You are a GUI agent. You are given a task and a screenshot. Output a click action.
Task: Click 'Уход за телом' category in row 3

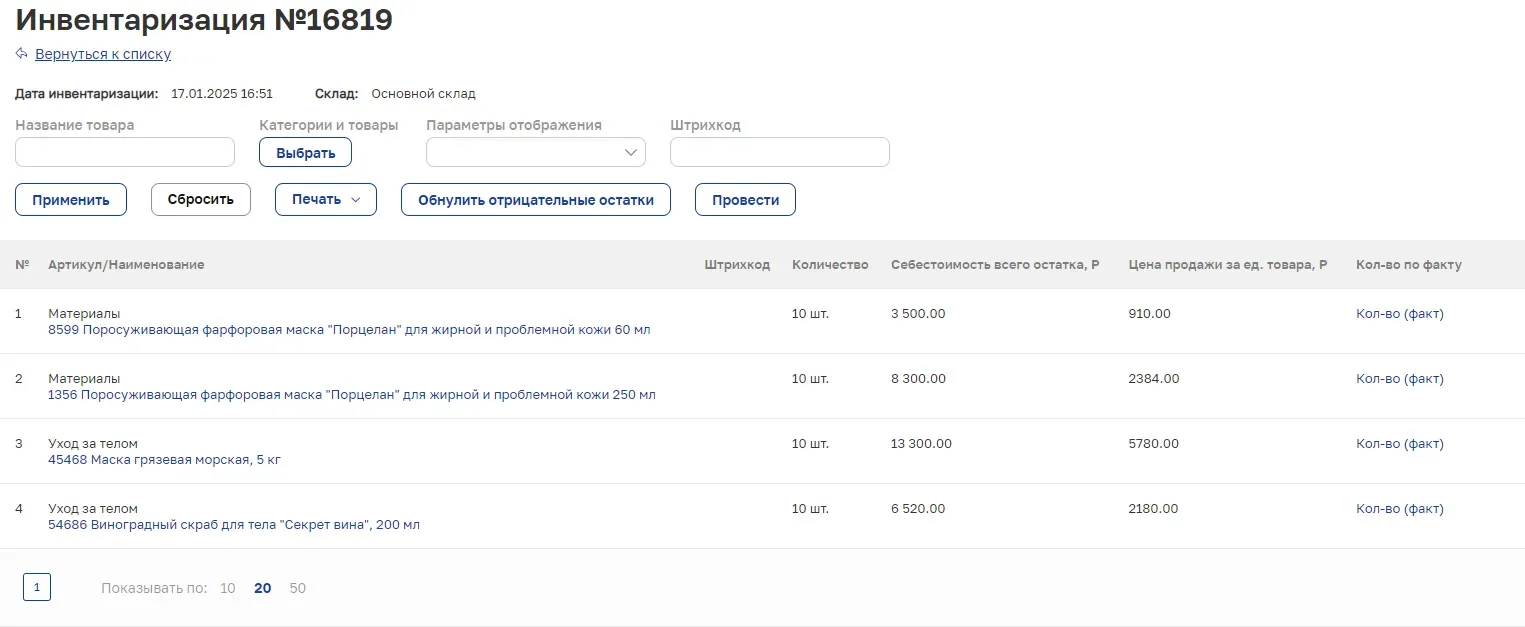[x=93, y=444]
